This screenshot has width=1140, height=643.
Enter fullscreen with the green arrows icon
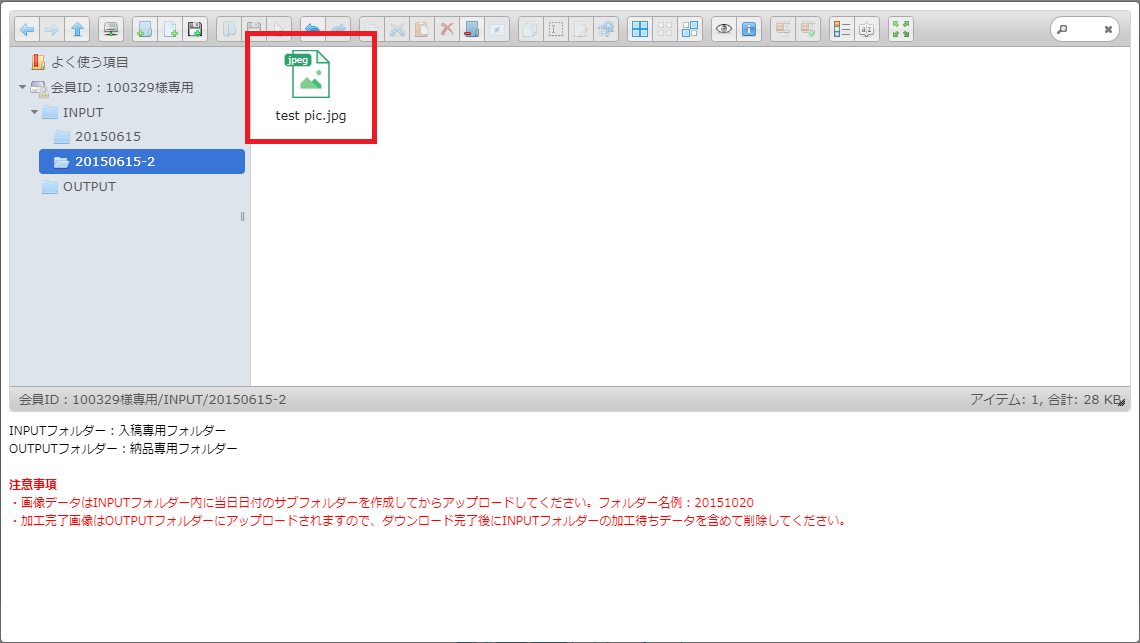[x=901, y=29]
